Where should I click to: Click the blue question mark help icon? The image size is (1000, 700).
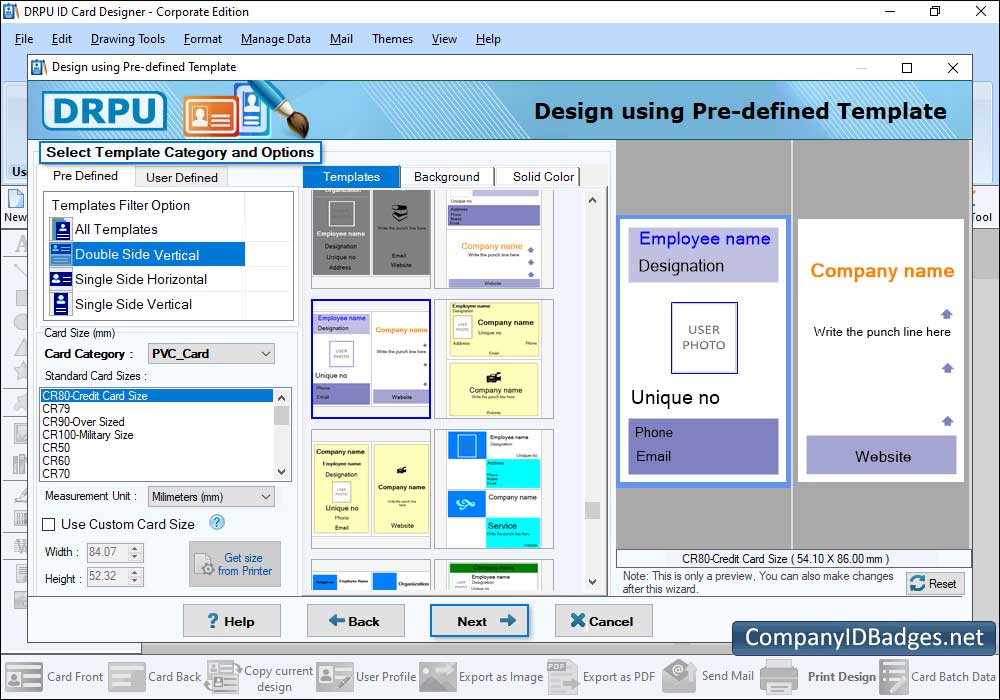(217, 523)
